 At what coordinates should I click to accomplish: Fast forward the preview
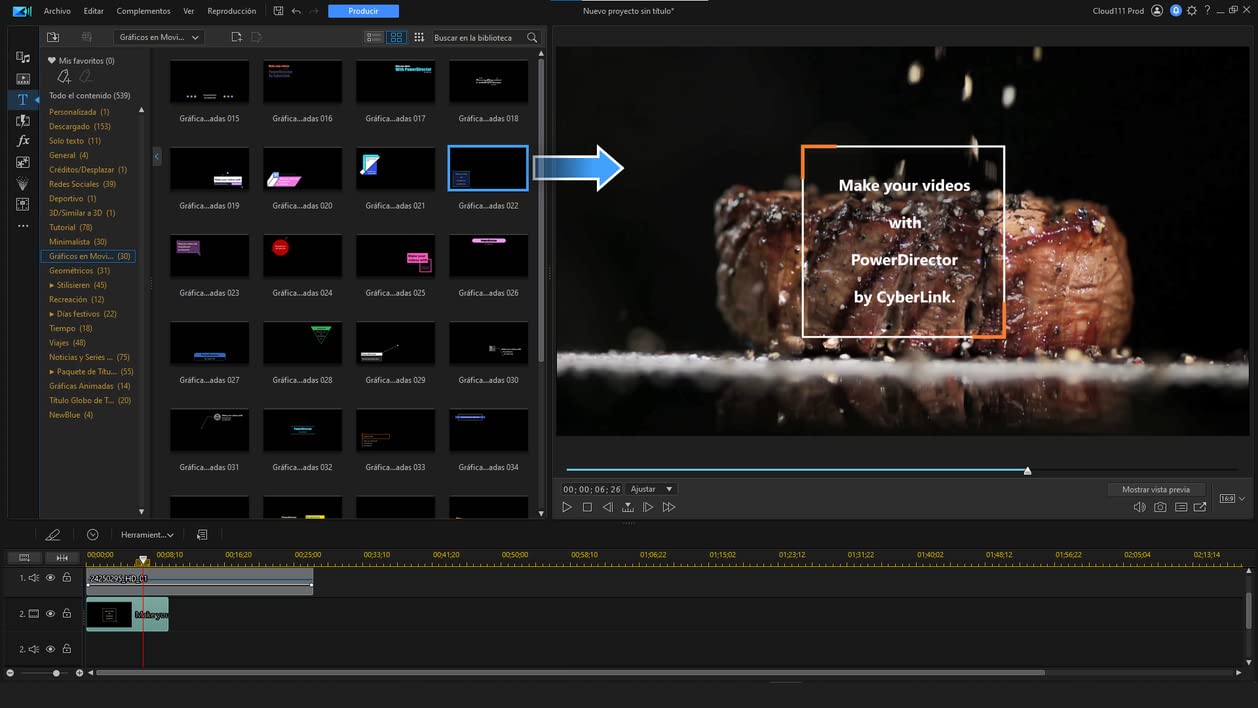669,507
